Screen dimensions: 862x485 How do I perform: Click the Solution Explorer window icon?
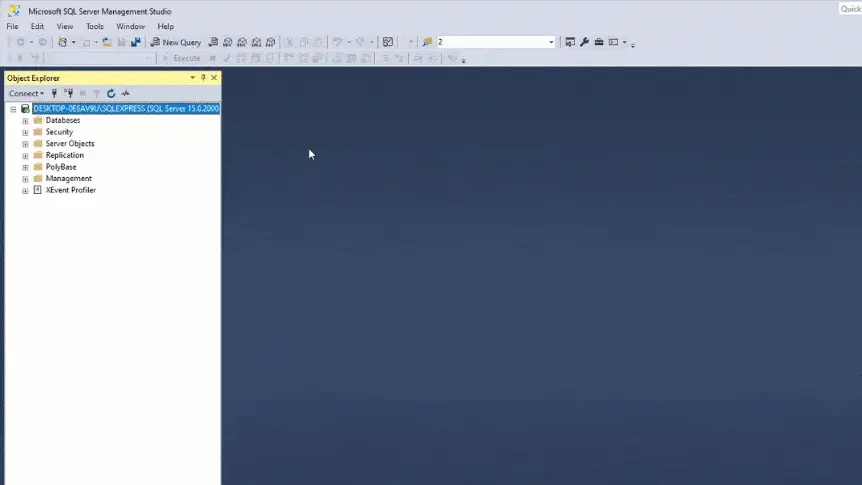[x=570, y=42]
